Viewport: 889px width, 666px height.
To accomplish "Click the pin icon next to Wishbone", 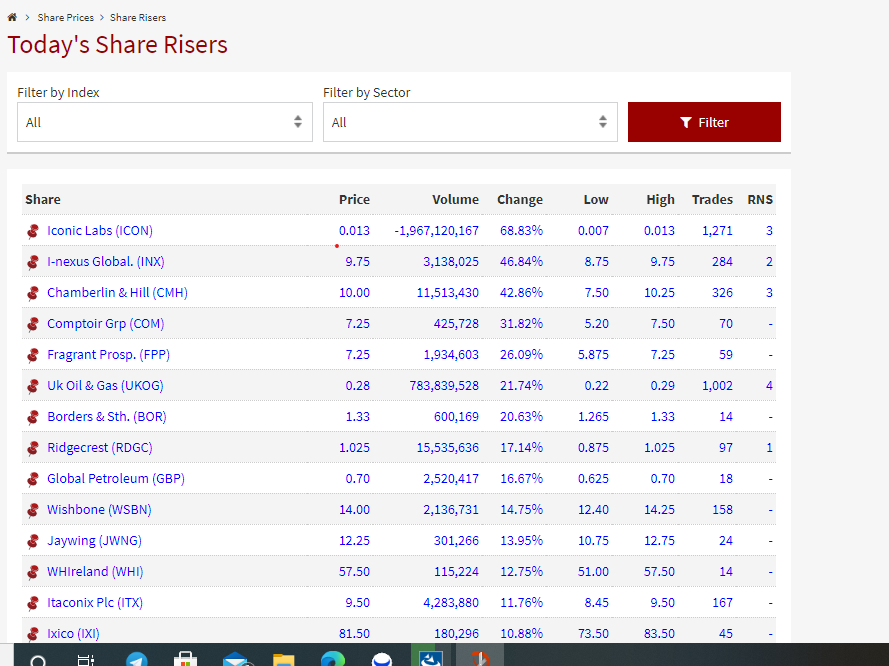I will (x=33, y=510).
